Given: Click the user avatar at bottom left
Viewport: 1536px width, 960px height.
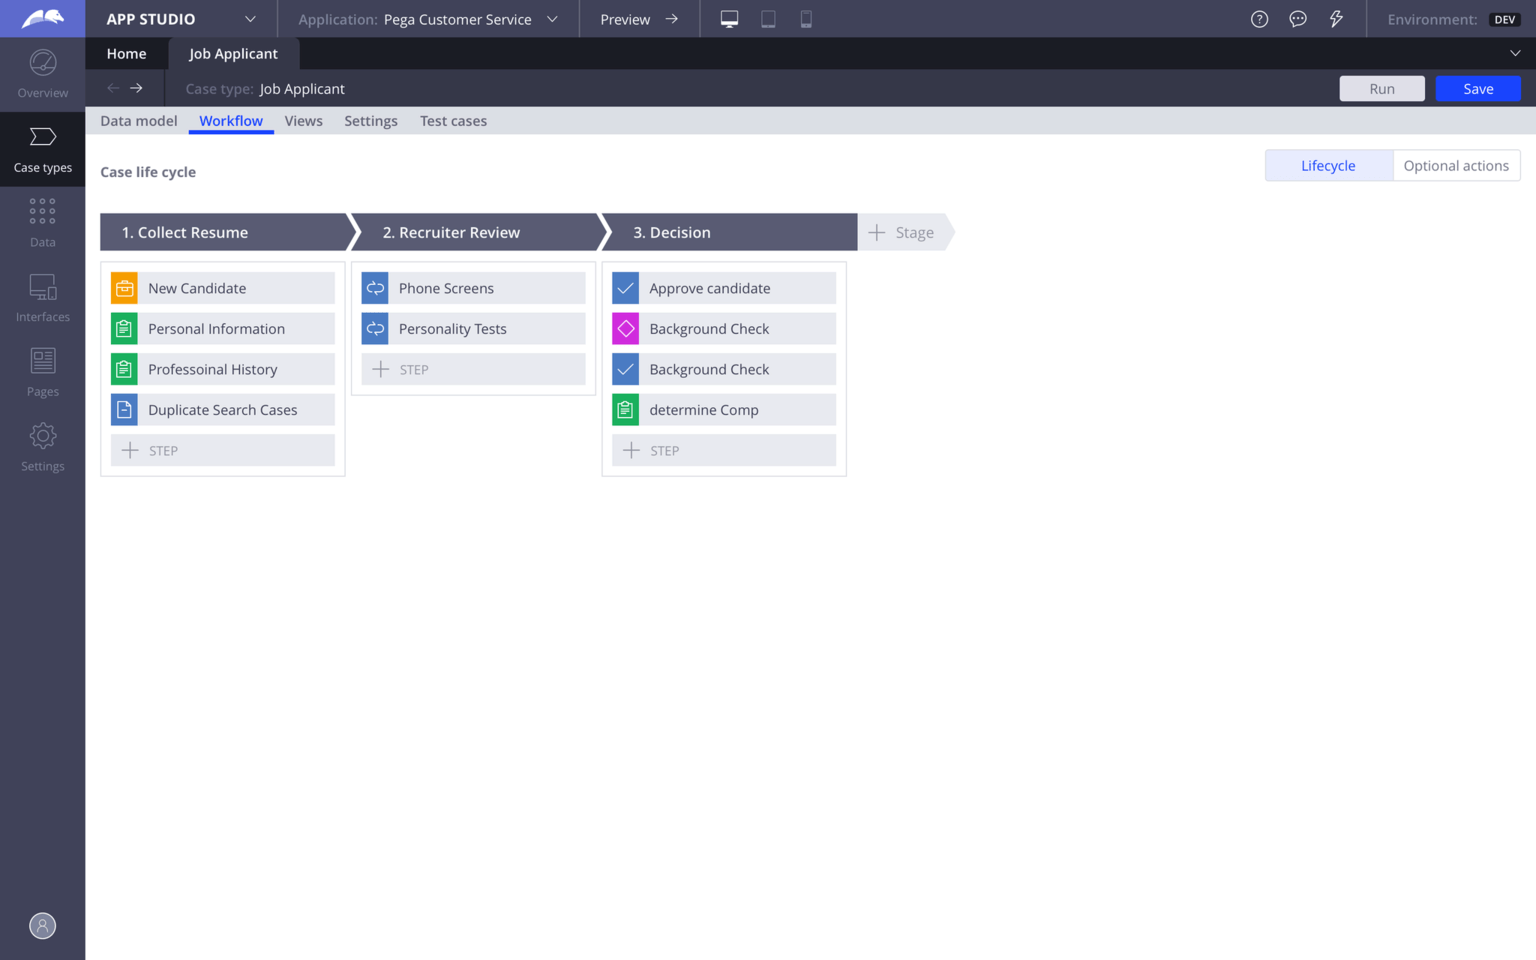Looking at the screenshot, I should (42, 925).
